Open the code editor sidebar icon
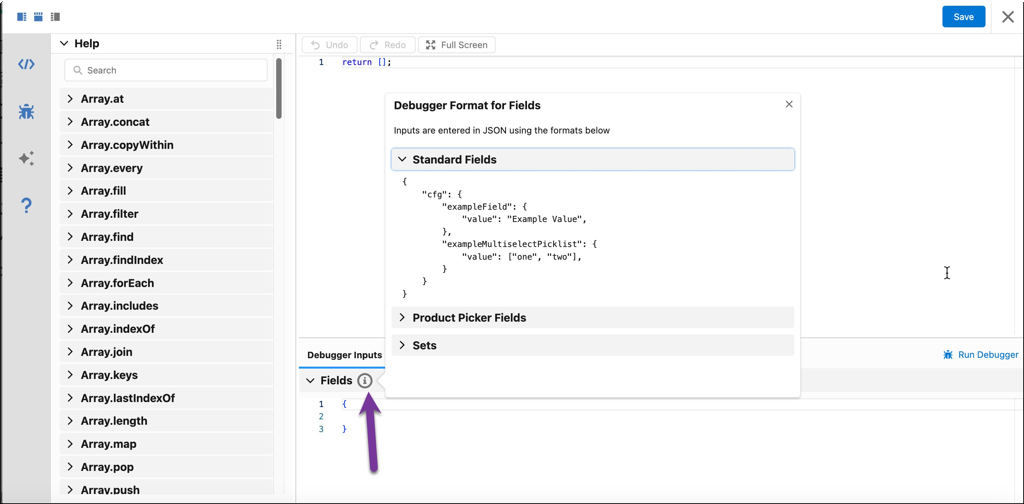Viewport: 1024px width, 504px height. point(26,64)
